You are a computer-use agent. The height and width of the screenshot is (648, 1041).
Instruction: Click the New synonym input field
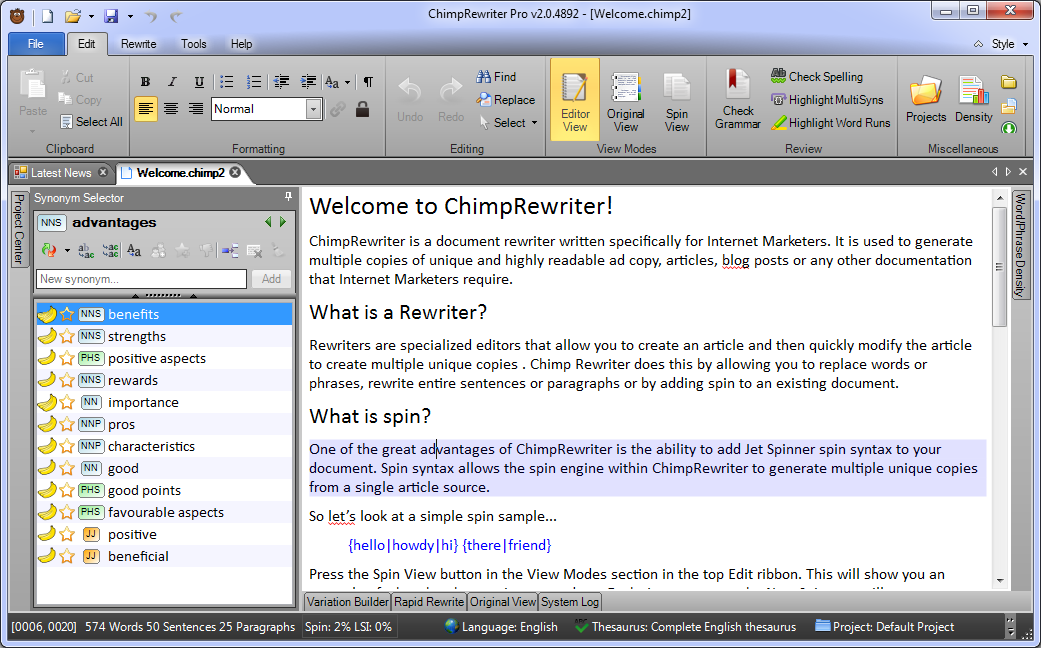pos(141,280)
